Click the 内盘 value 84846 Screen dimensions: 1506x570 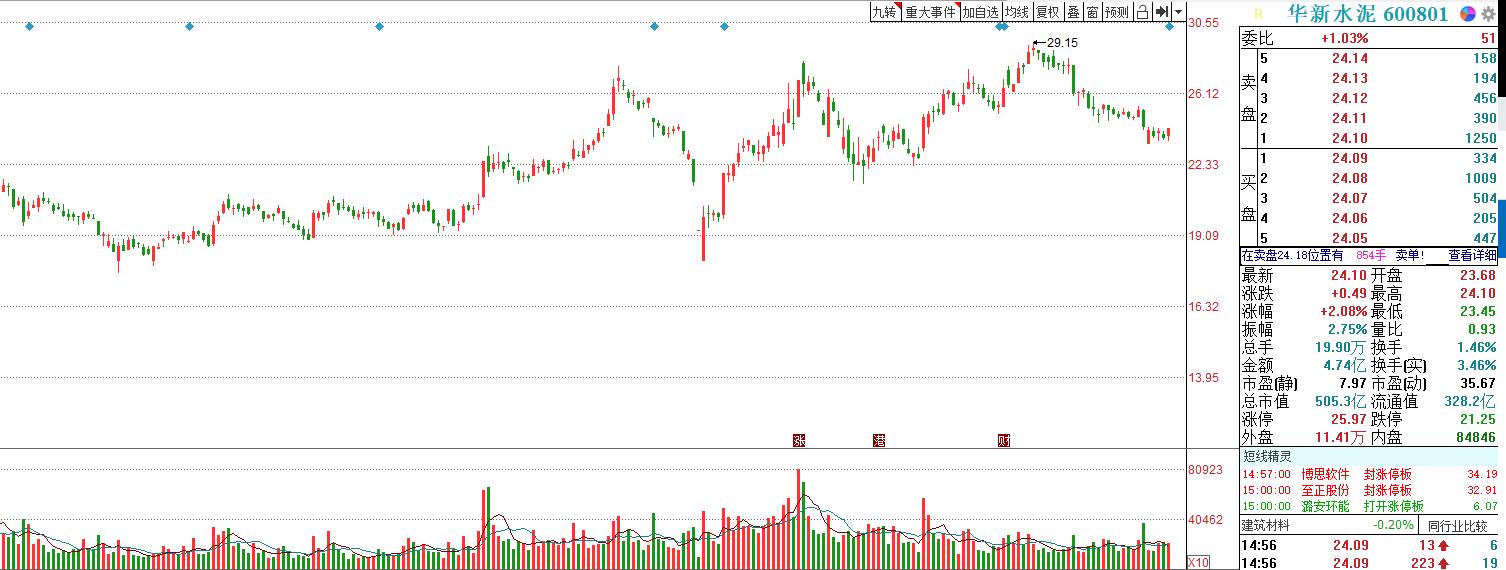tap(1477, 437)
